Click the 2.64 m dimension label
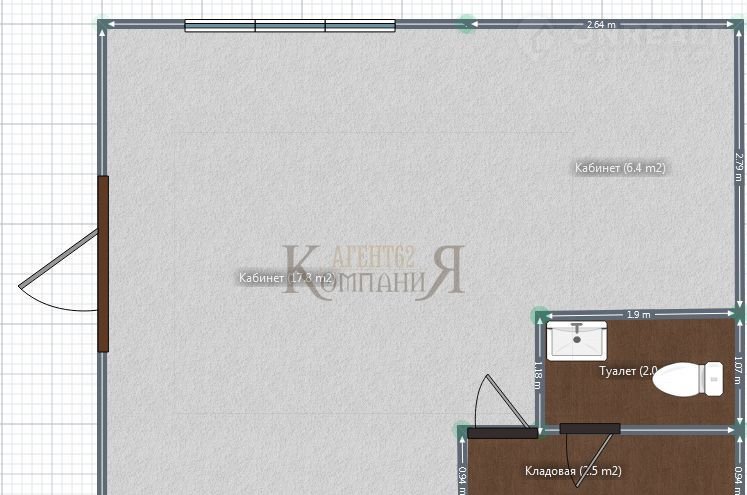Image resolution: width=747 pixels, height=495 pixels. coord(601,24)
